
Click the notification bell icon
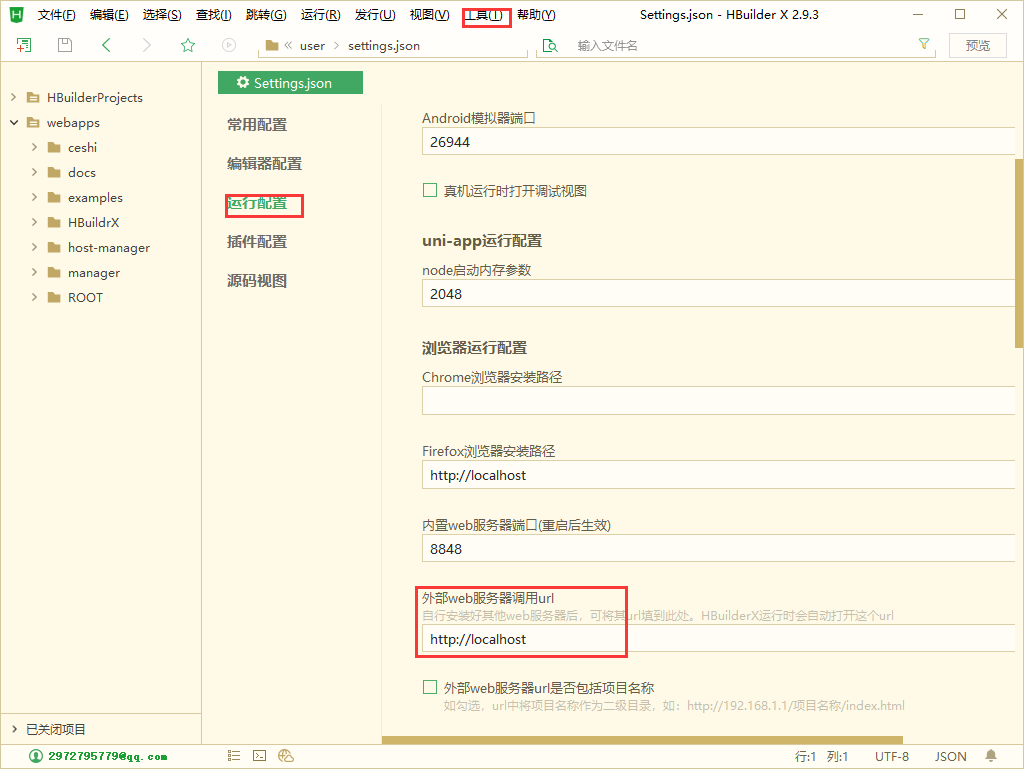pyautogui.click(x=991, y=756)
